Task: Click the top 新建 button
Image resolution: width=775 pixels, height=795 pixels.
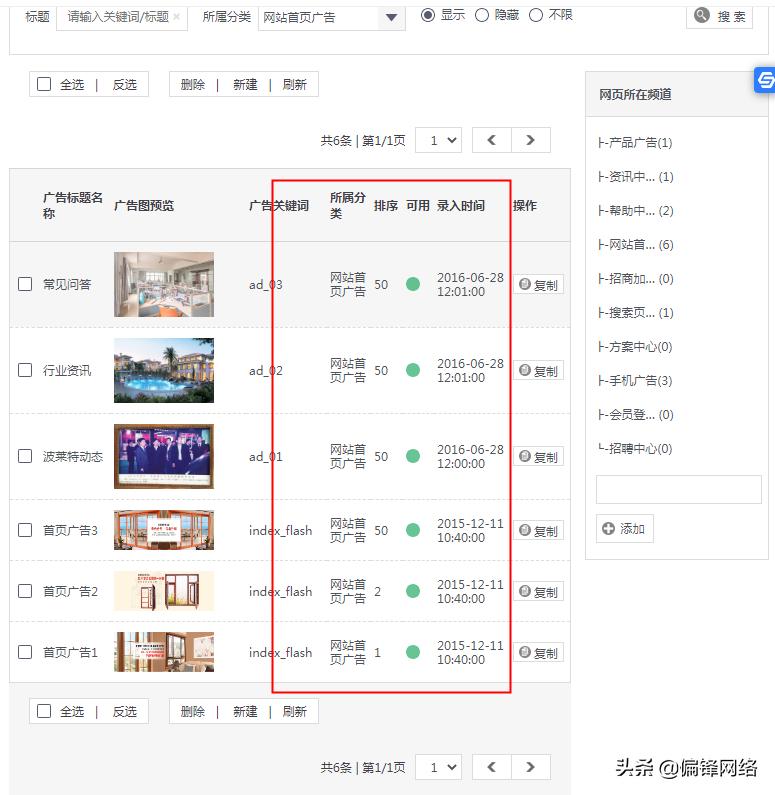Action: [x=245, y=85]
